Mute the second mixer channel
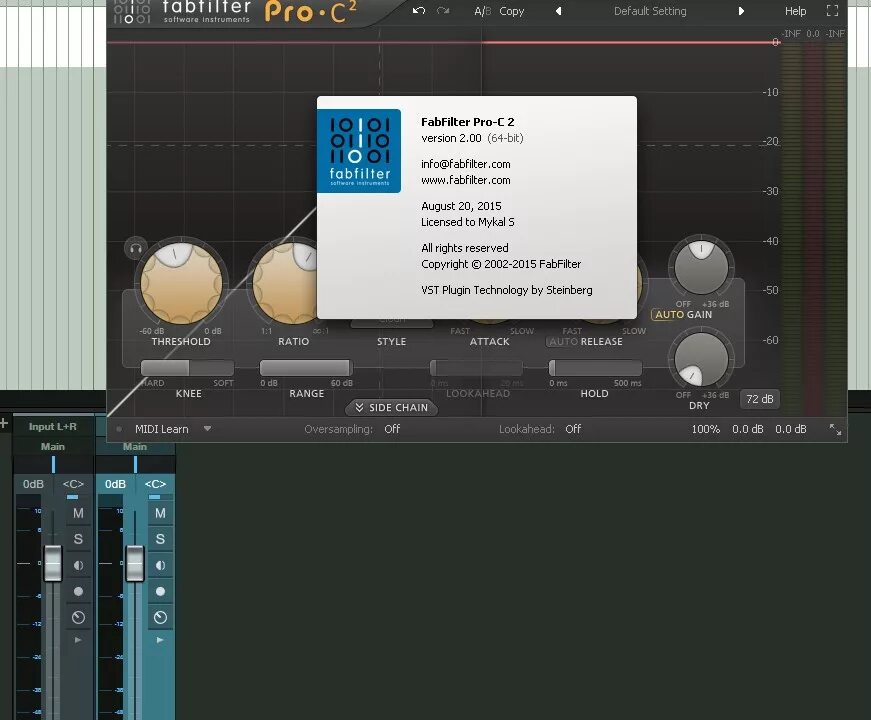Image resolution: width=871 pixels, height=720 pixels. (x=160, y=513)
